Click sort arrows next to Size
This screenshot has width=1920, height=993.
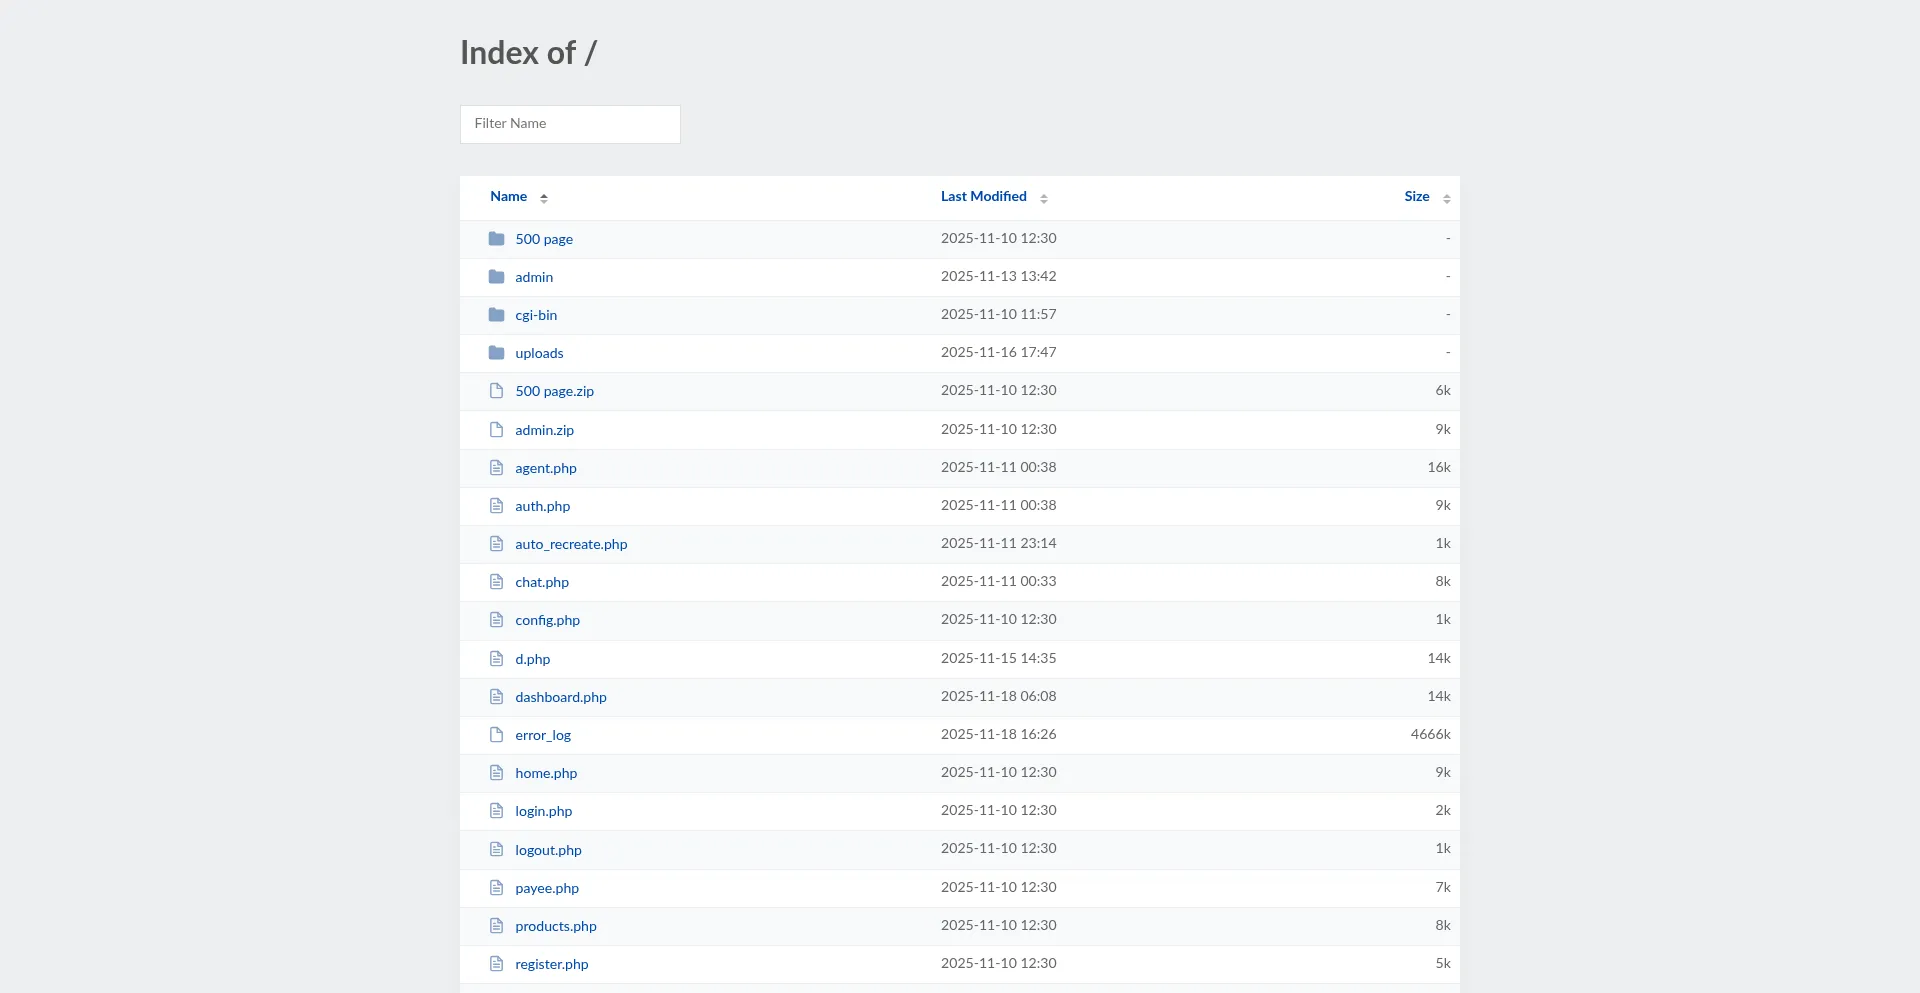coord(1446,198)
